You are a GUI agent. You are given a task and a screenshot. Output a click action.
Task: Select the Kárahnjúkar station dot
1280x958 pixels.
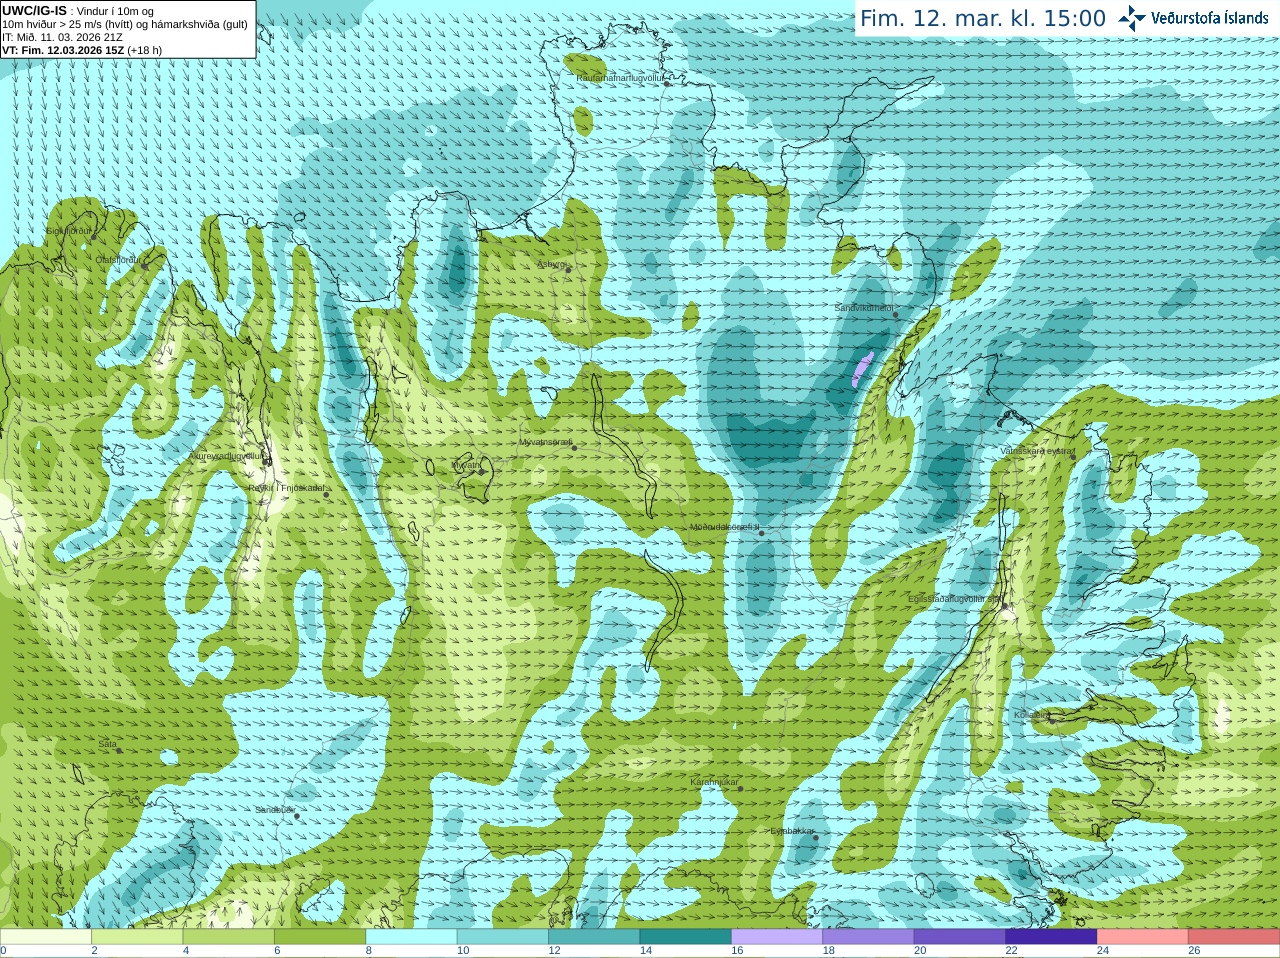741,788
